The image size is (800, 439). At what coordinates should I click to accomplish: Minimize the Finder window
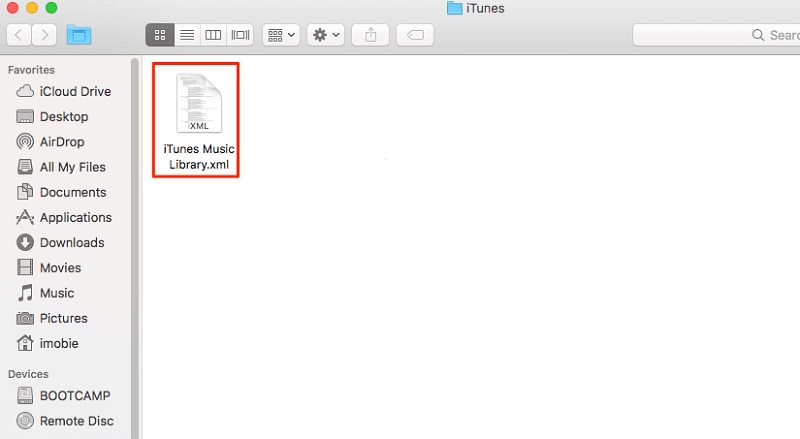(32, 8)
